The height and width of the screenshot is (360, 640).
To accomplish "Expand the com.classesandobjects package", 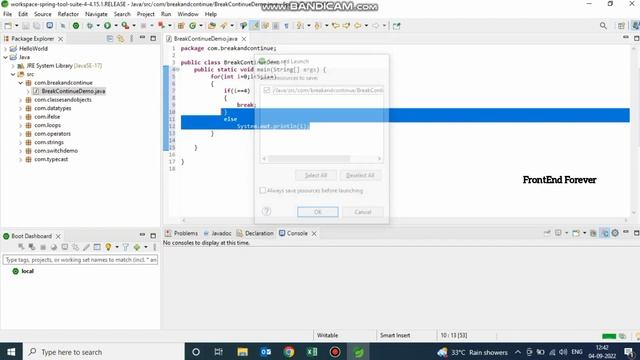I will 20,100.
